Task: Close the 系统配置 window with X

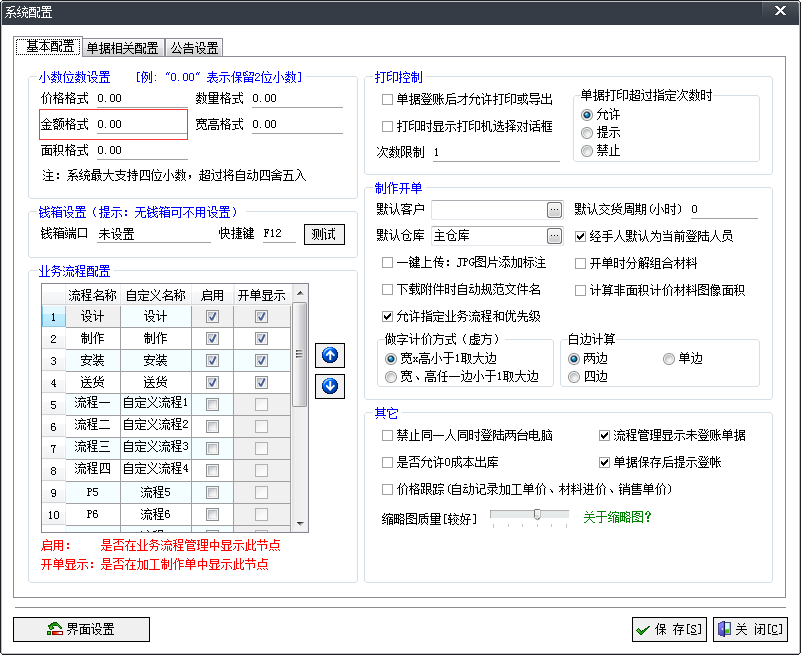Action: (780, 11)
